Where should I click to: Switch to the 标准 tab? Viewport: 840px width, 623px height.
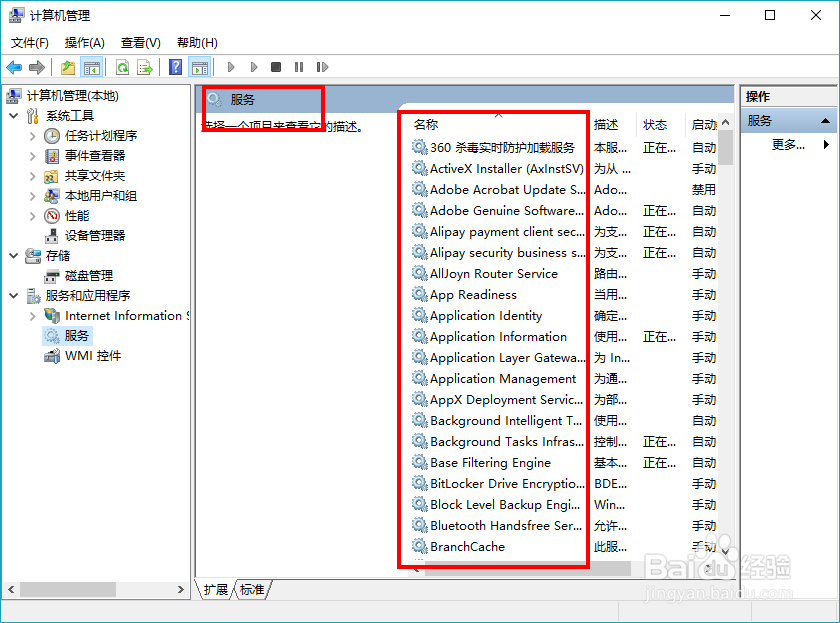252,589
